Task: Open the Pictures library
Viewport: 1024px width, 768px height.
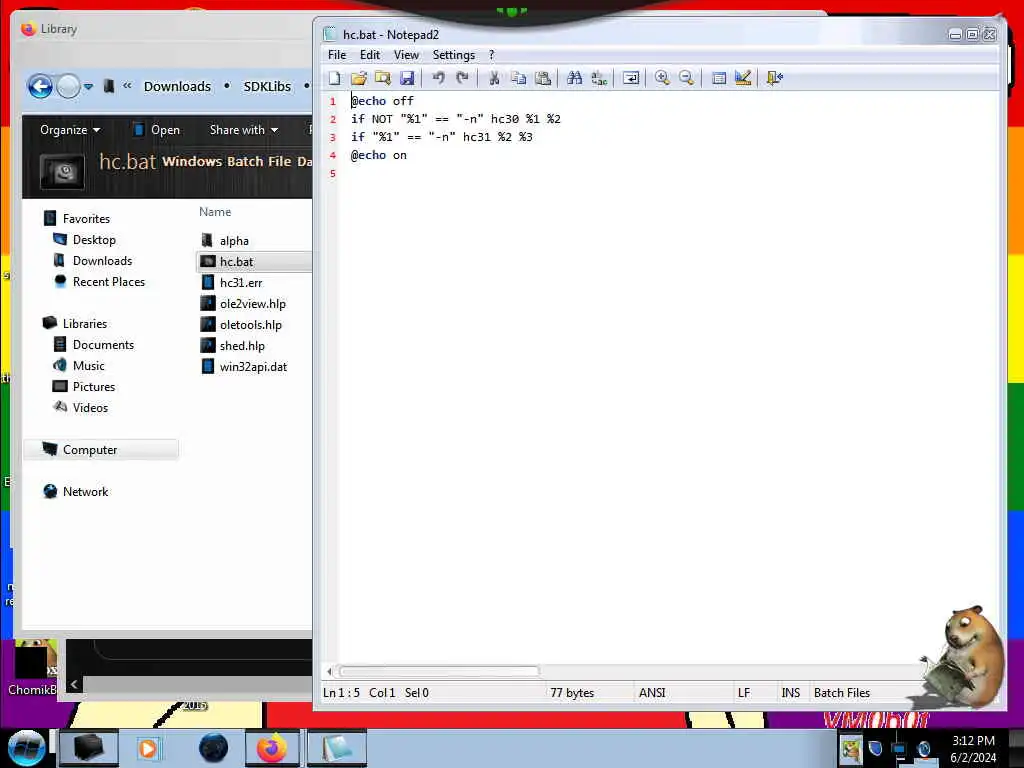Action: tap(93, 387)
